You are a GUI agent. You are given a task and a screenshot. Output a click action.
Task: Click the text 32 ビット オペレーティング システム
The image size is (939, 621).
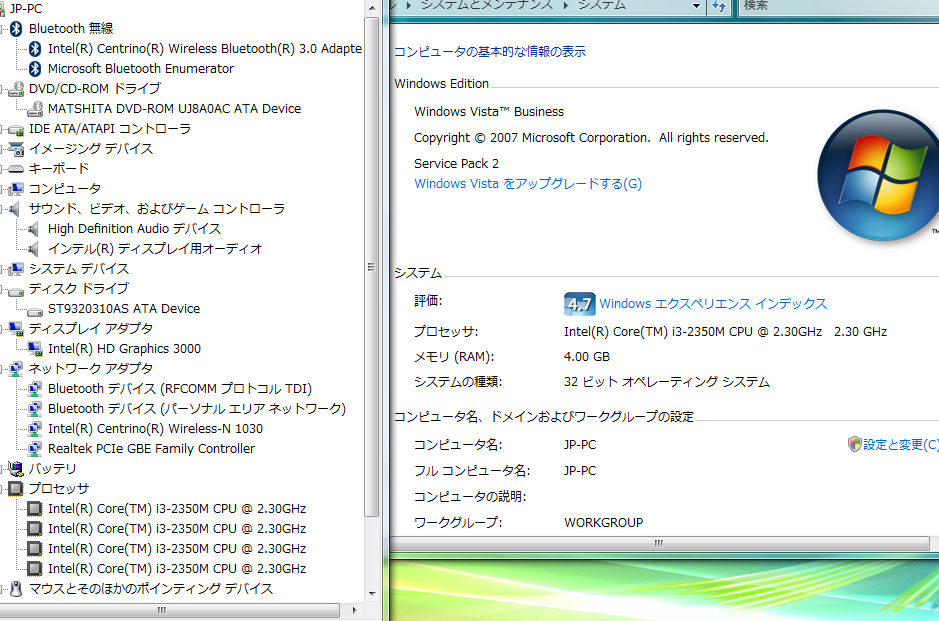667,382
